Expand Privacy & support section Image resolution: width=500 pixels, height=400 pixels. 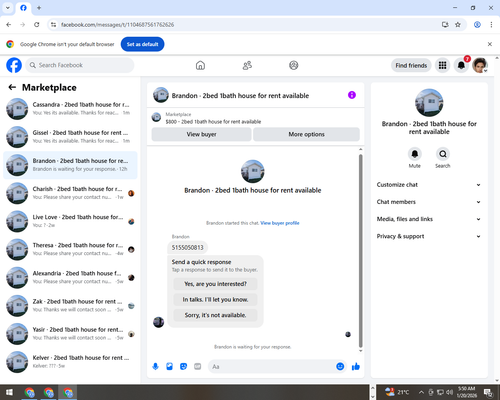click(x=429, y=236)
